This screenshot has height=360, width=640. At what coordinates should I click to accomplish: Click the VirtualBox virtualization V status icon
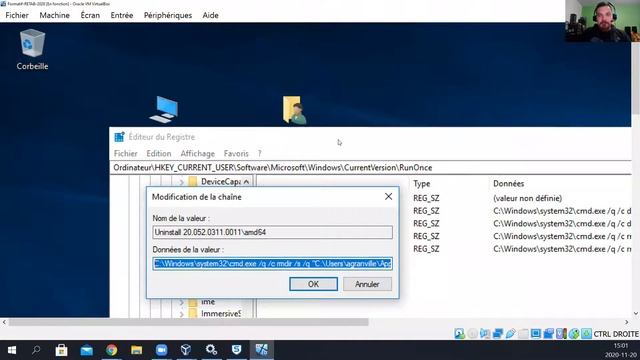tap(561, 333)
